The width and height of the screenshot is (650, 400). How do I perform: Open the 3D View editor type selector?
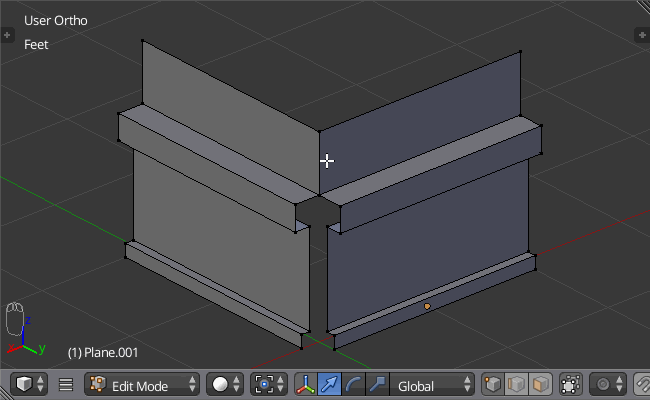pos(29,384)
